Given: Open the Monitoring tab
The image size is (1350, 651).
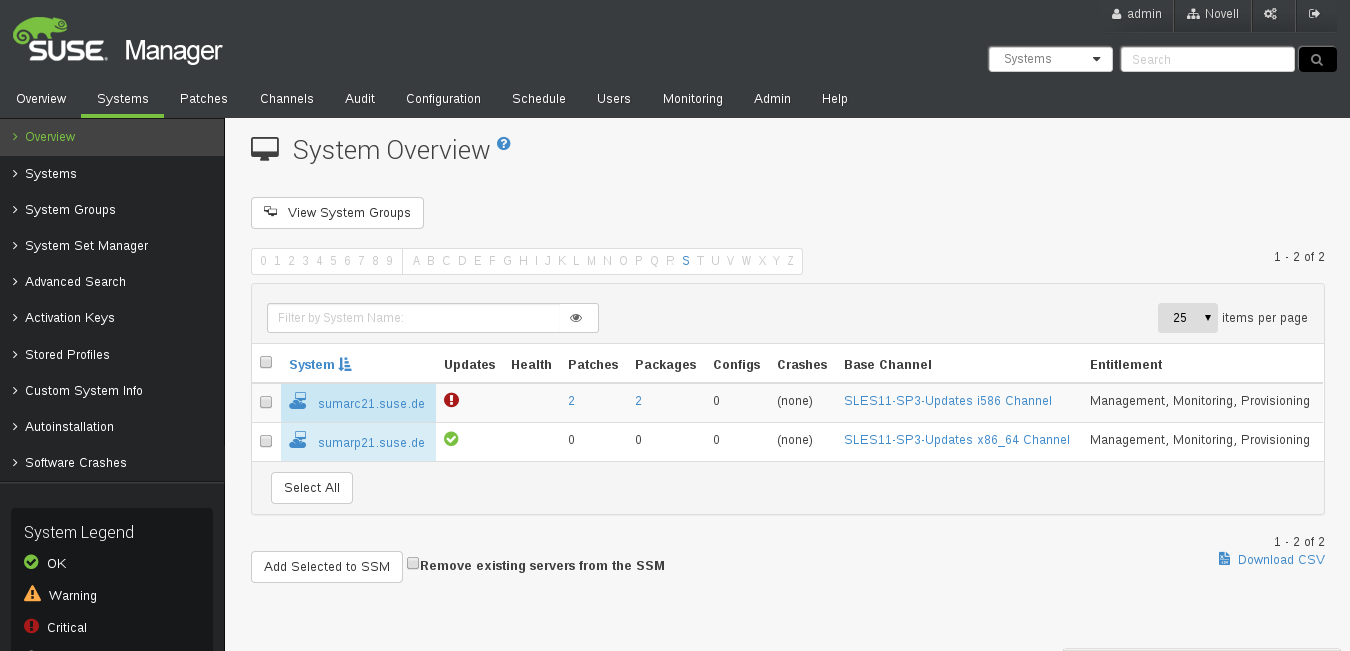Looking at the screenshot, I should 693,99.
